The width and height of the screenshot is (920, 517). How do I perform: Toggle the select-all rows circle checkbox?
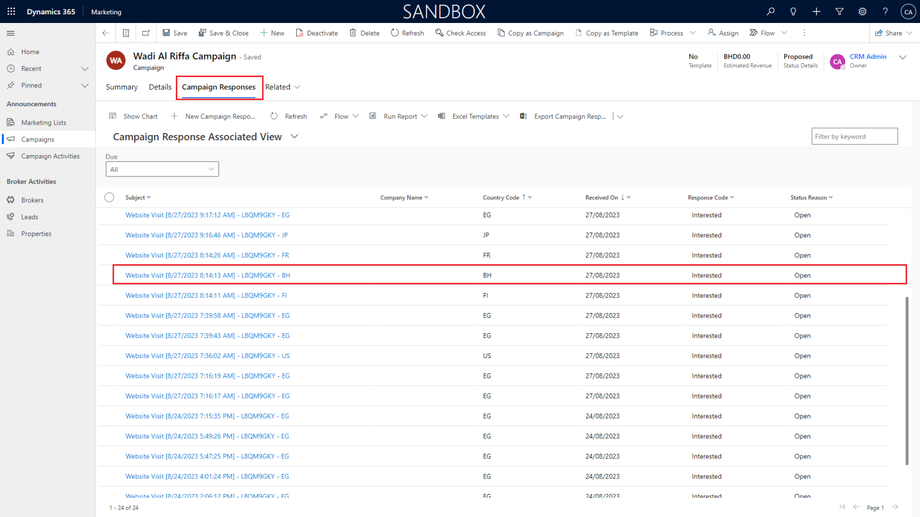(109, 198)
